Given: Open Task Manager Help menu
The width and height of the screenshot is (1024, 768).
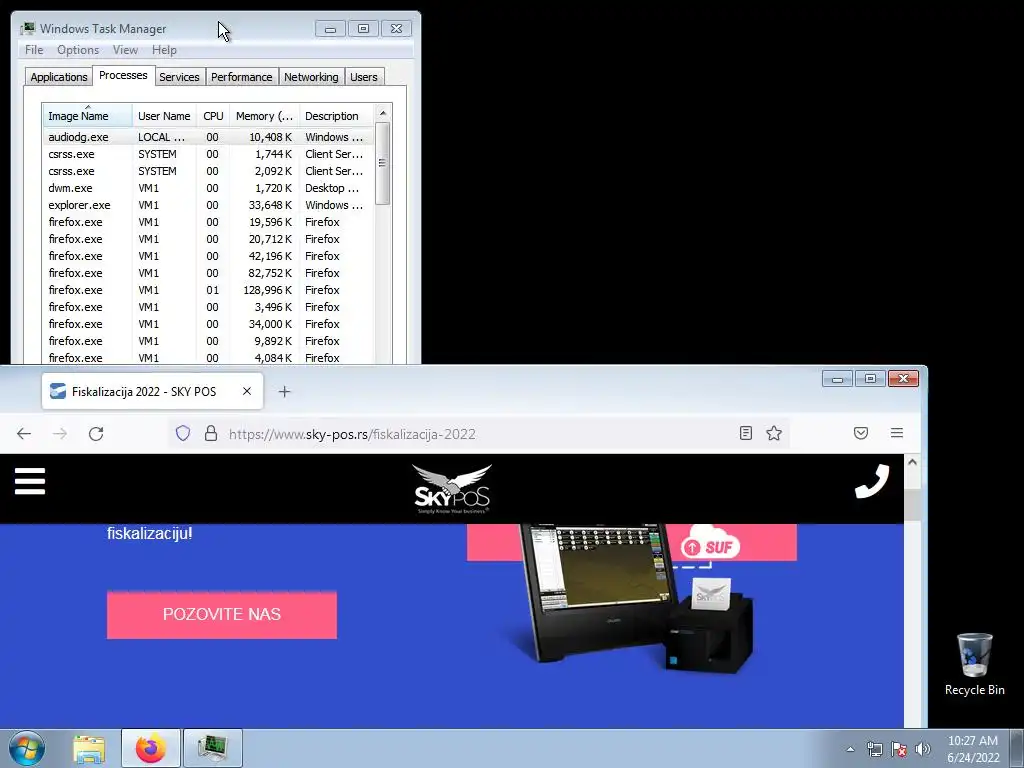Looking at the screenshot, I should pyautogui.click(x=164, y=50).
